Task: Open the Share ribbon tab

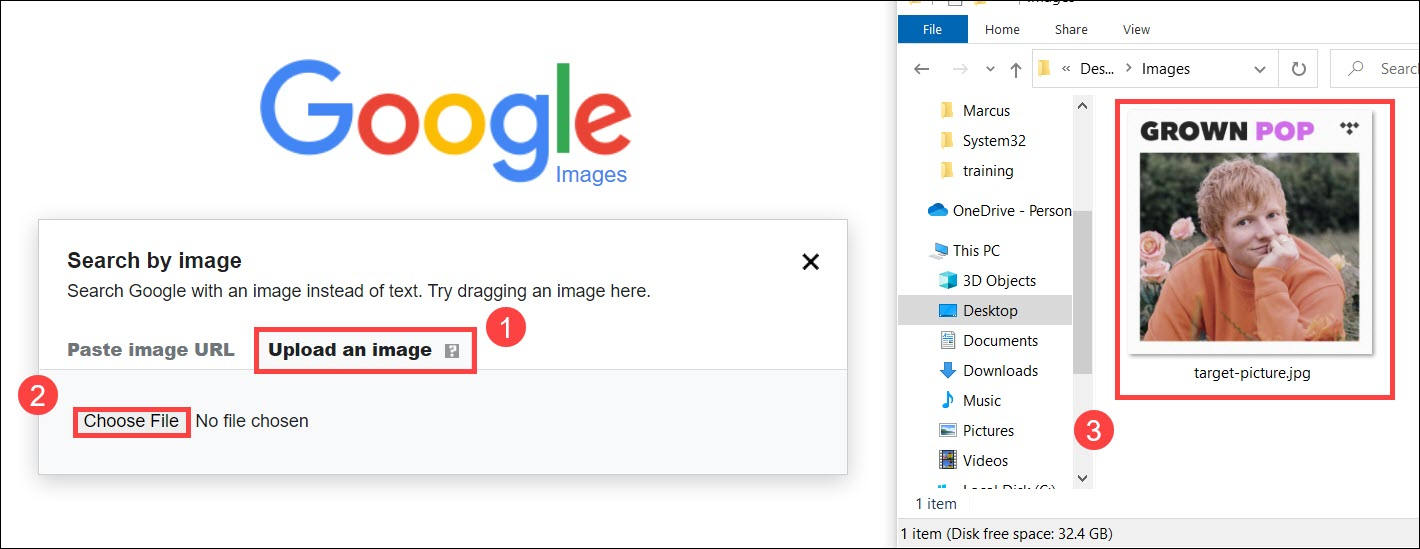Action: pos(1071,29)
